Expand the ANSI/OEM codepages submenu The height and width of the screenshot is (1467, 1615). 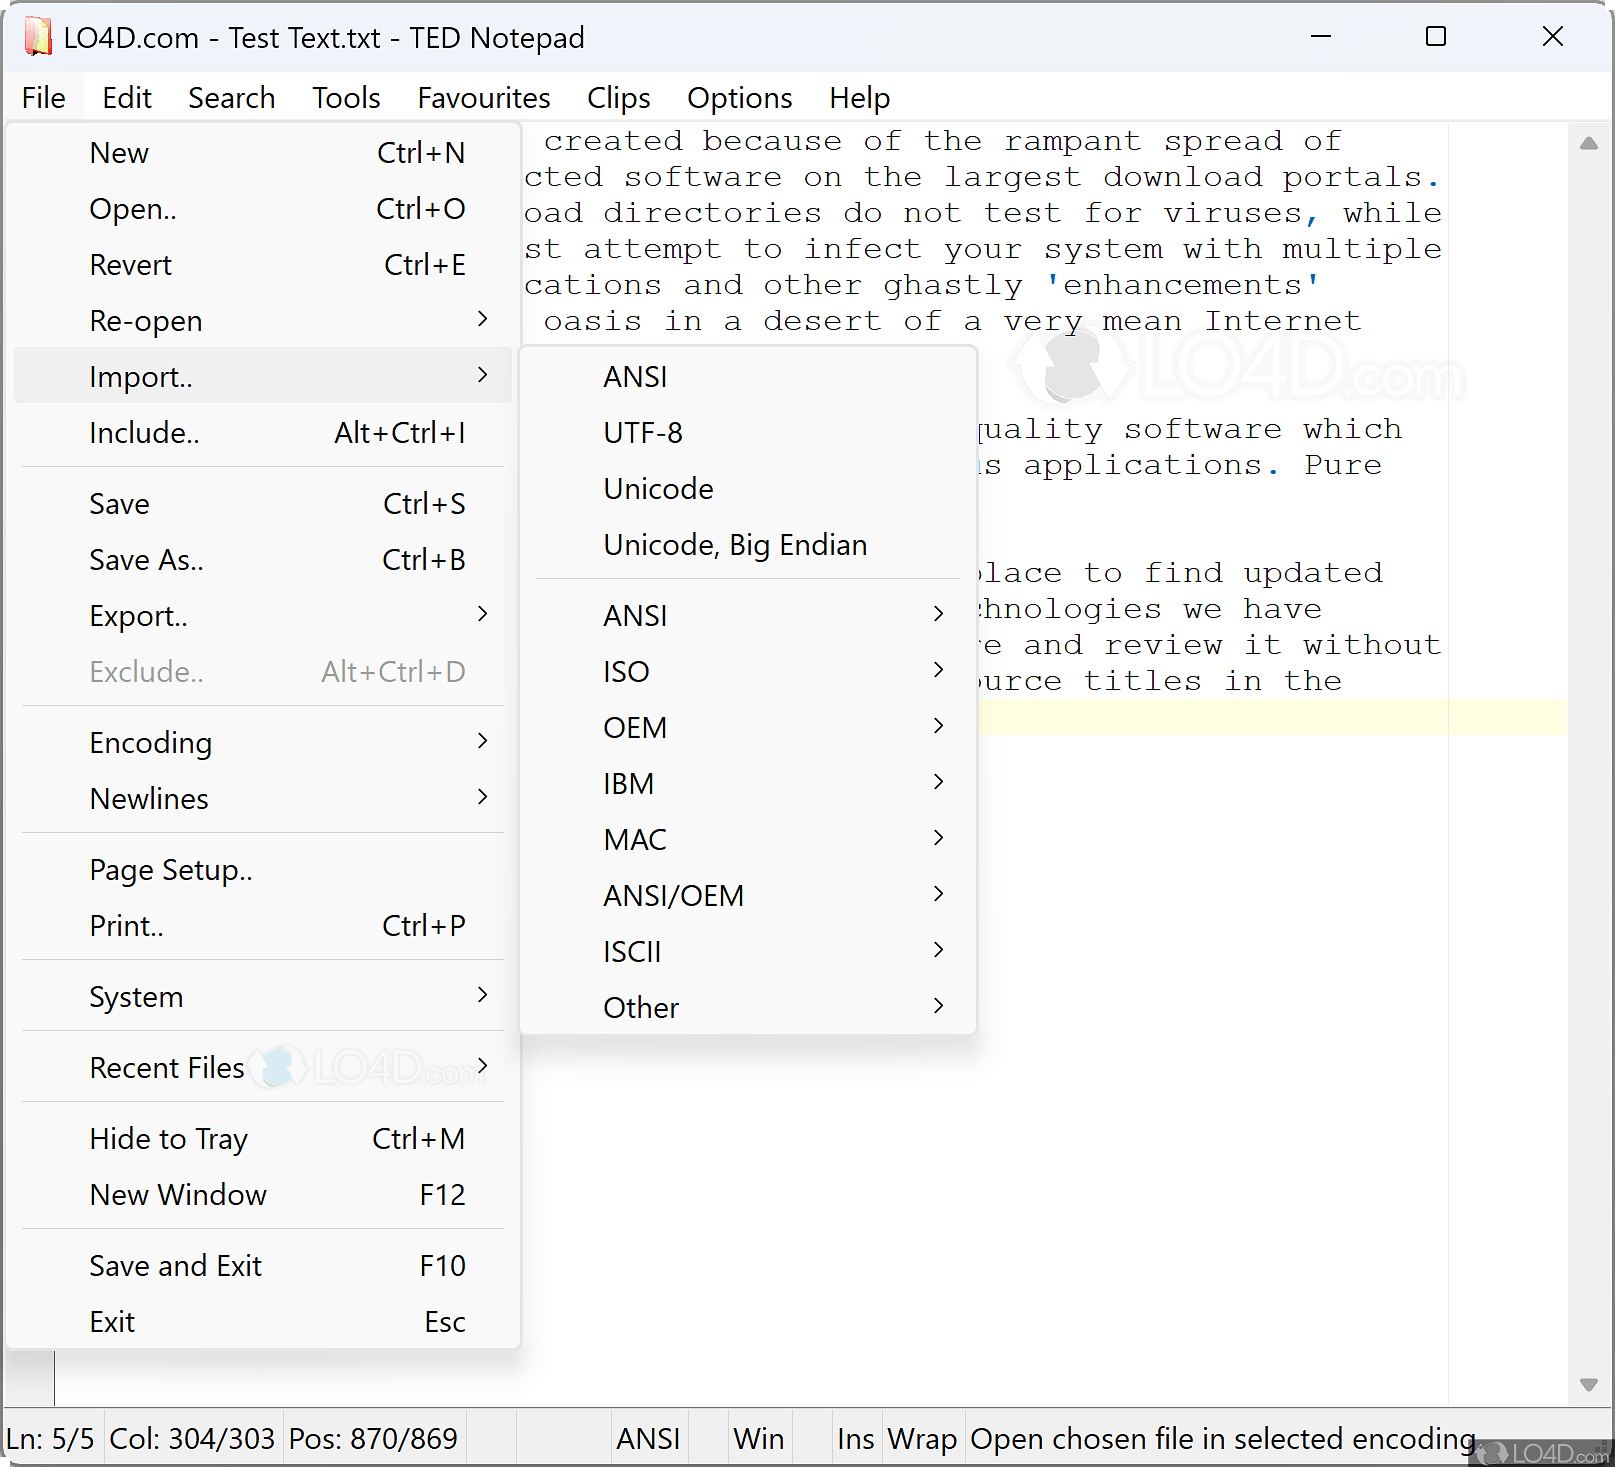click(748, 896)
